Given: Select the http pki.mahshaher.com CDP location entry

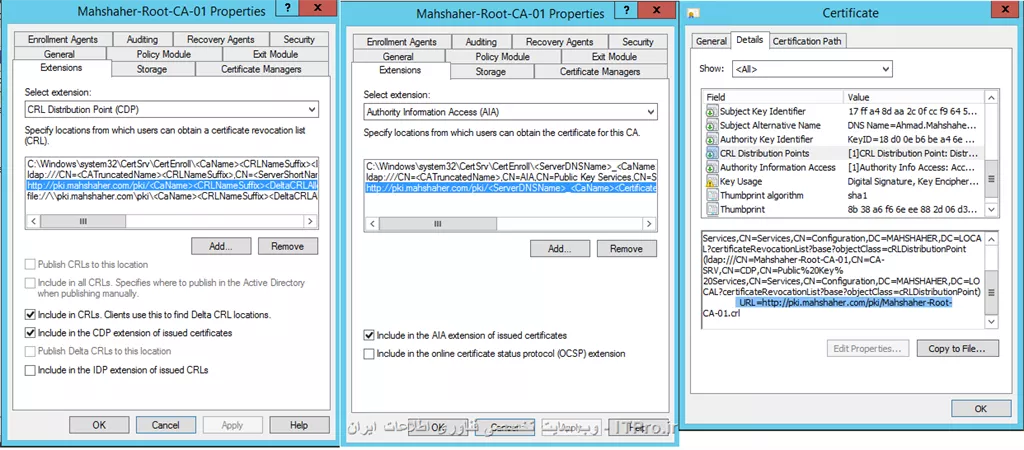Looking at the screenshot, I should [x=172, y=185].
